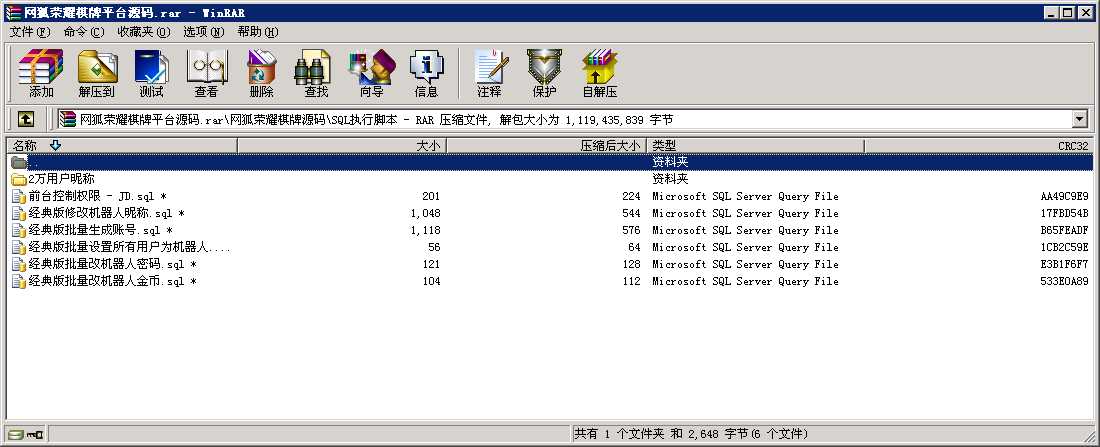Open the 向导 (Wizard) toolbar icon
Viewport: 1100px width, 447px height.
click(372, 73)
